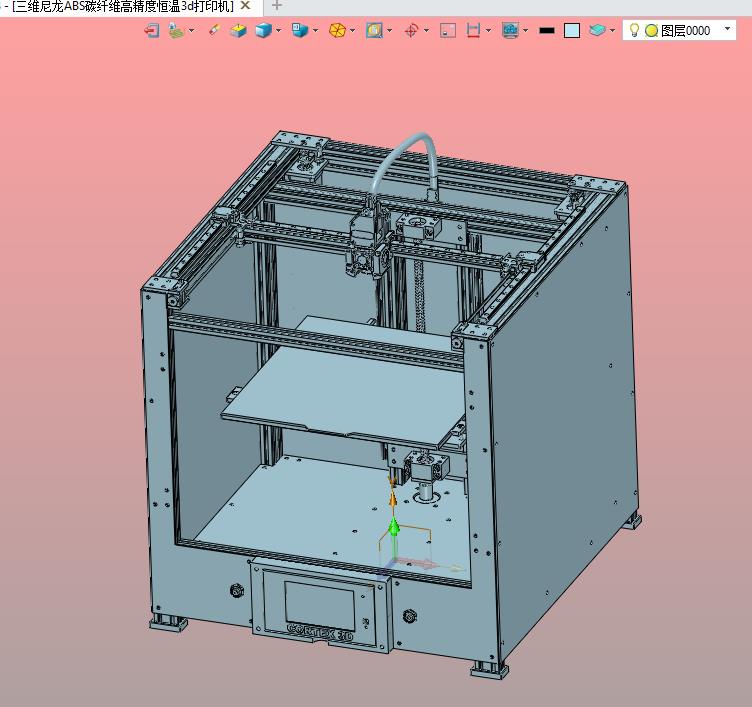Expand the orange polygon mesh dropdown

pos(352,31)
